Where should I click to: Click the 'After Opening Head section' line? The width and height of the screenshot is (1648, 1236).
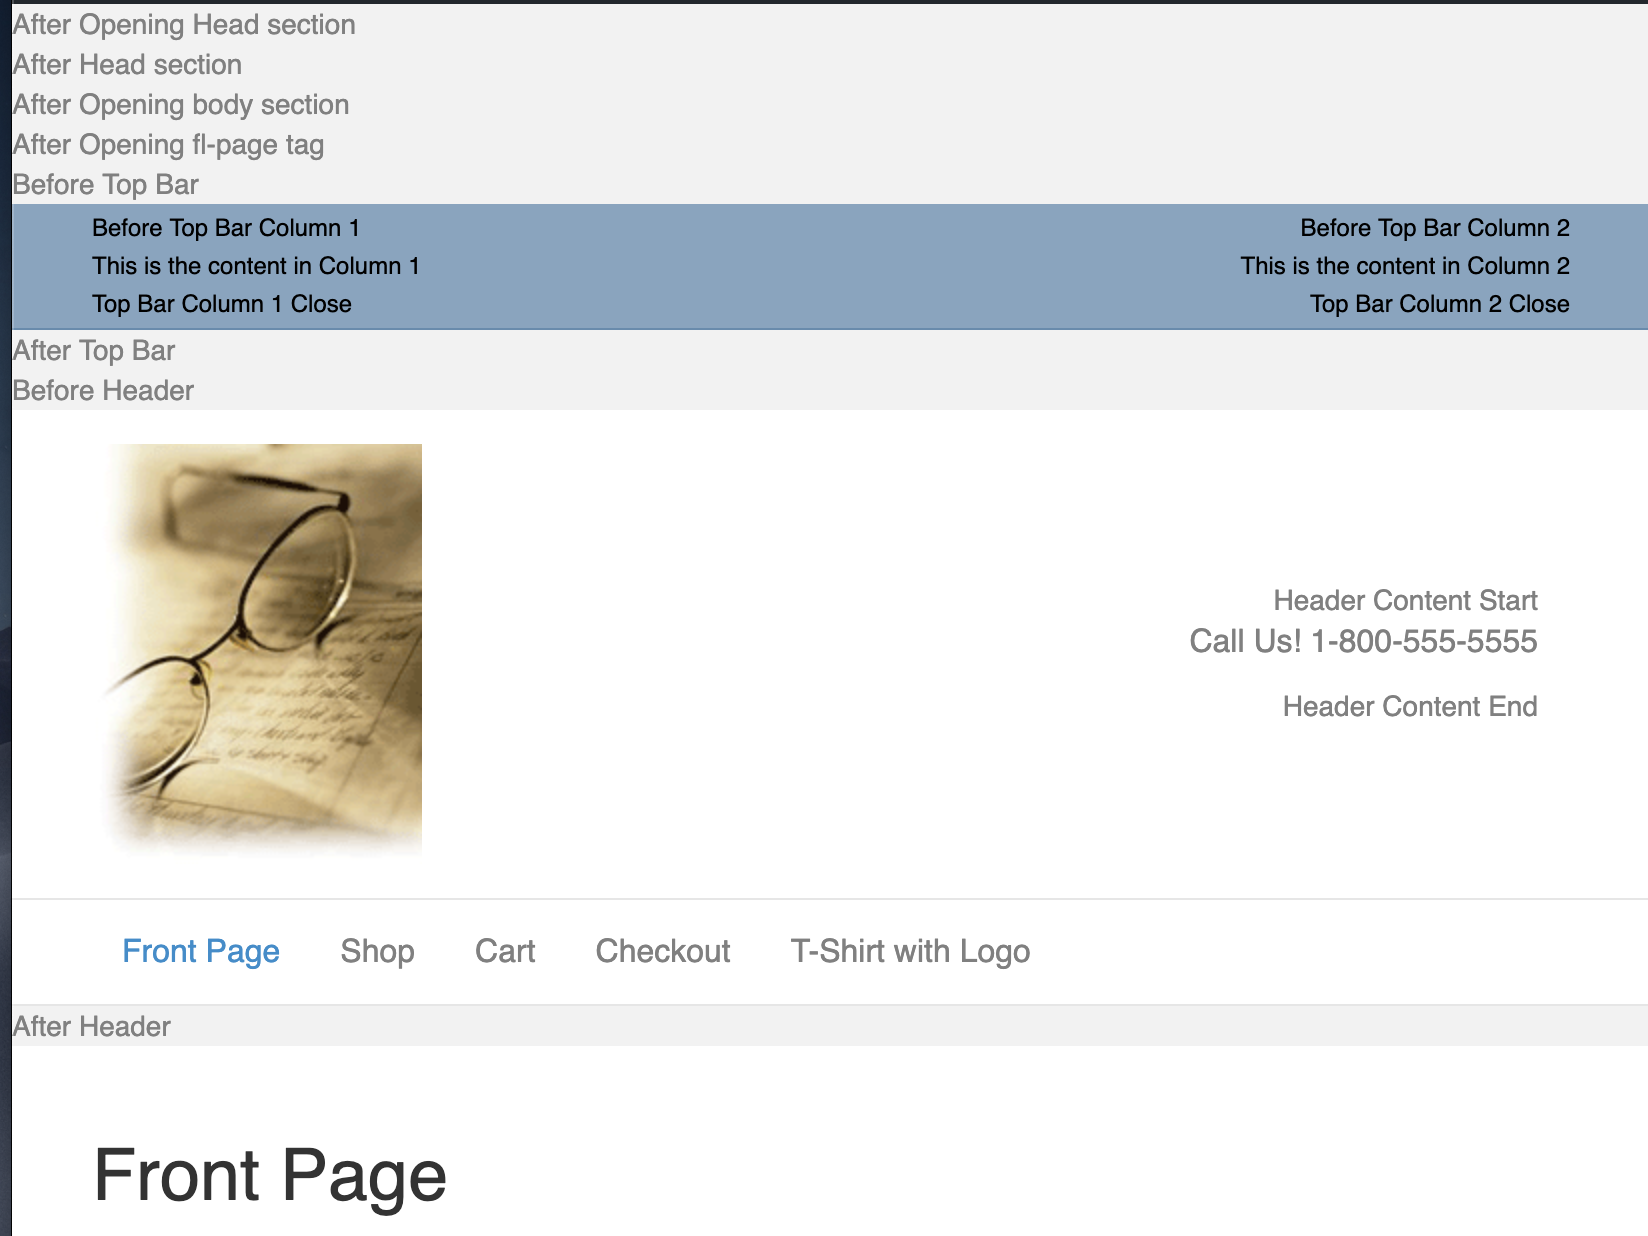click(x=184, y=25)
